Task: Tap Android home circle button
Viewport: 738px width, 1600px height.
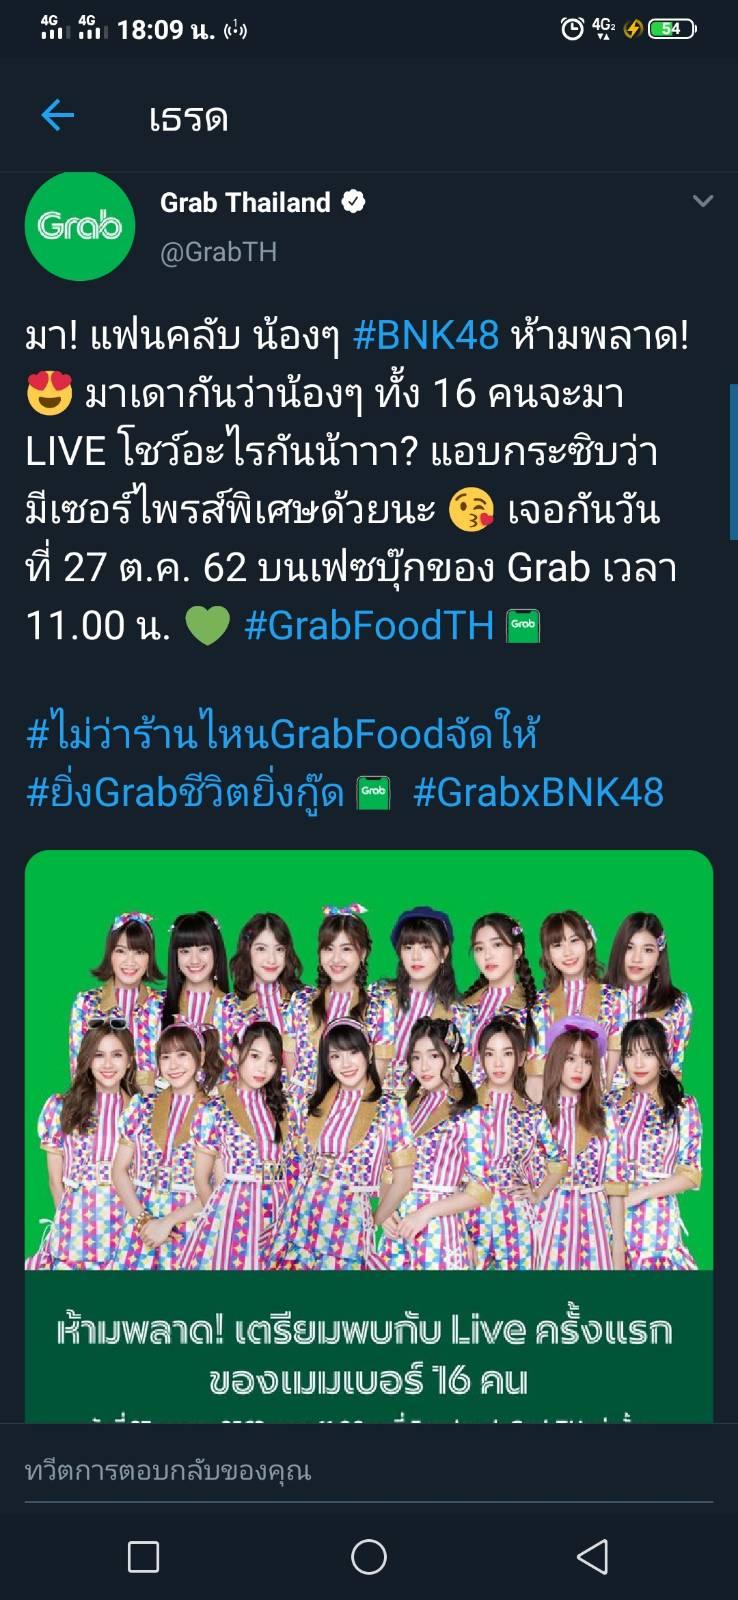Action: (x=369, y=1556)
